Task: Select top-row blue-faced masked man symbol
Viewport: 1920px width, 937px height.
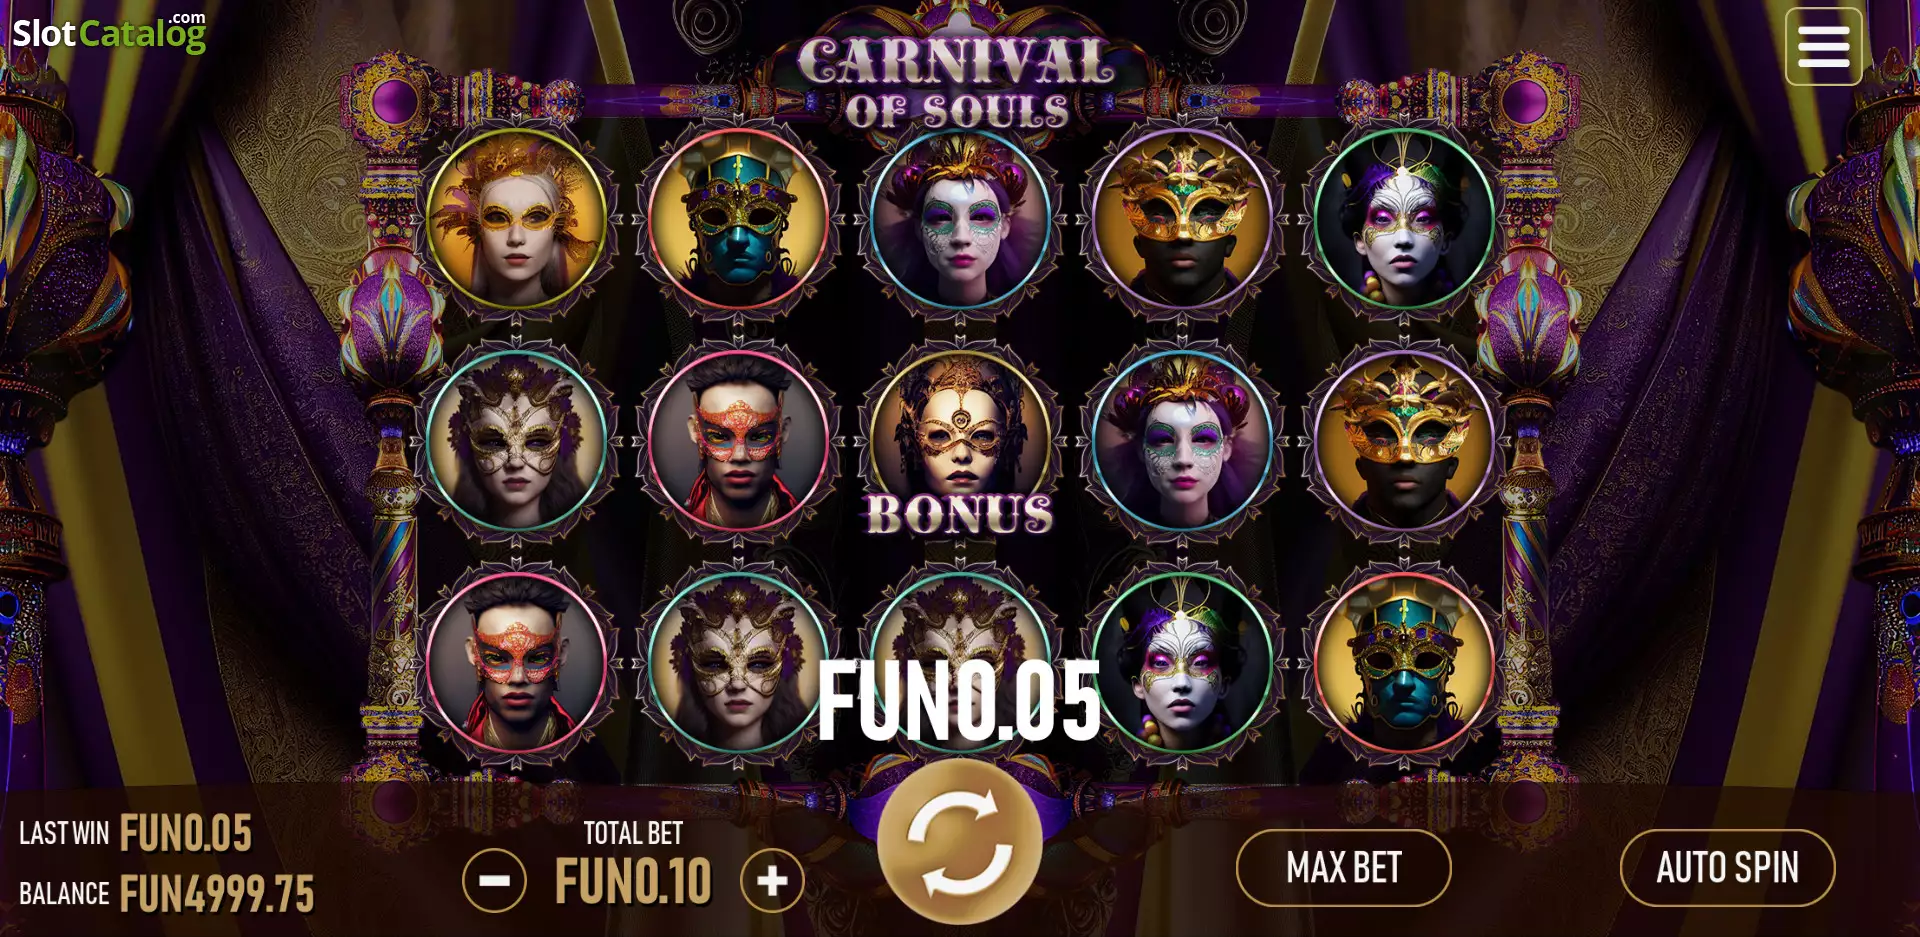Action: [x=738, y=218]
